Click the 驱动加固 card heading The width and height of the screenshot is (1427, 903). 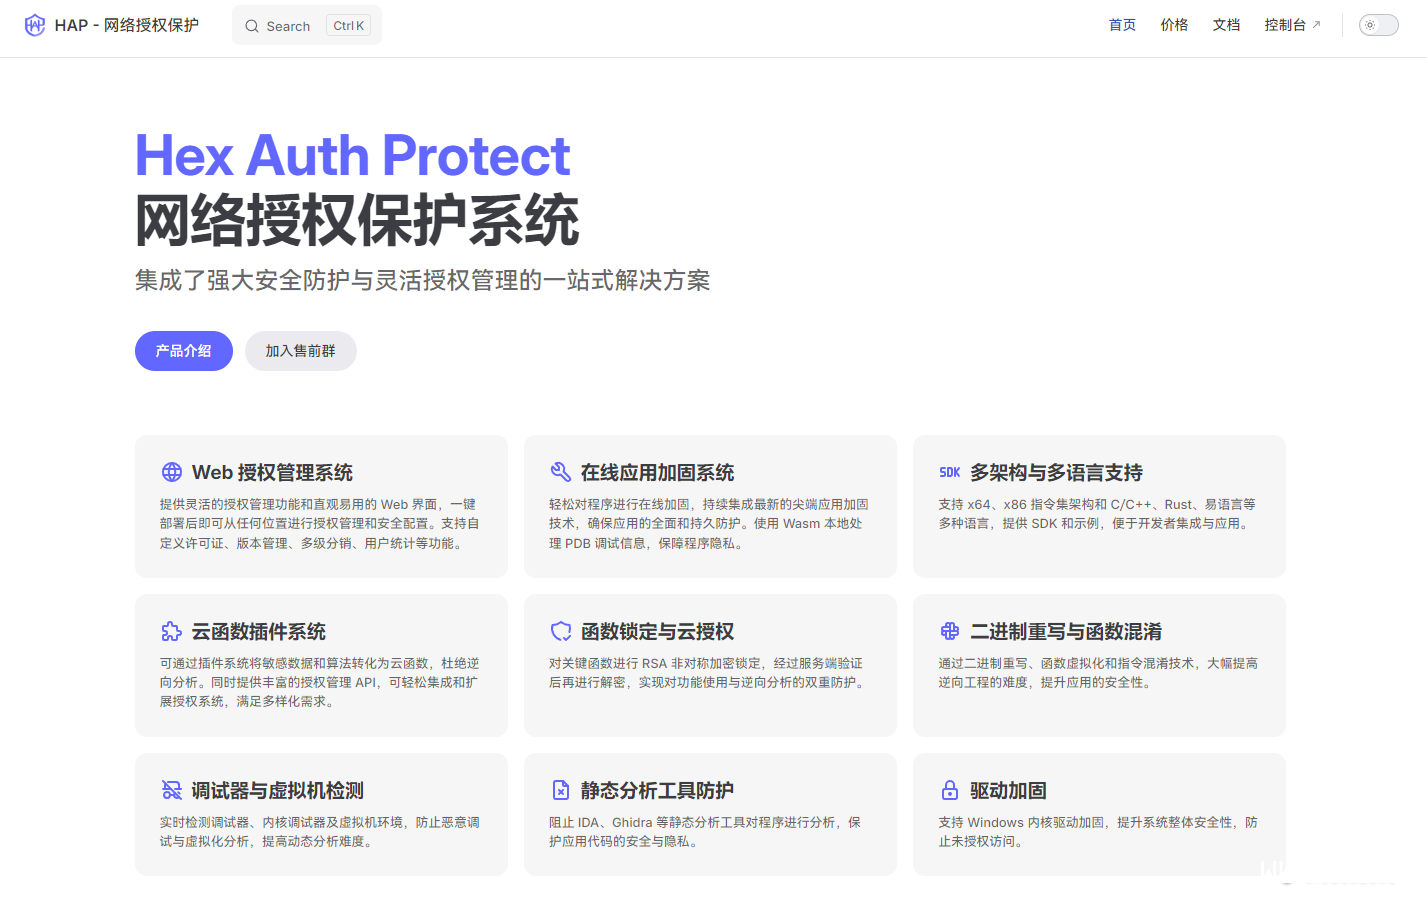[1008, 790]
